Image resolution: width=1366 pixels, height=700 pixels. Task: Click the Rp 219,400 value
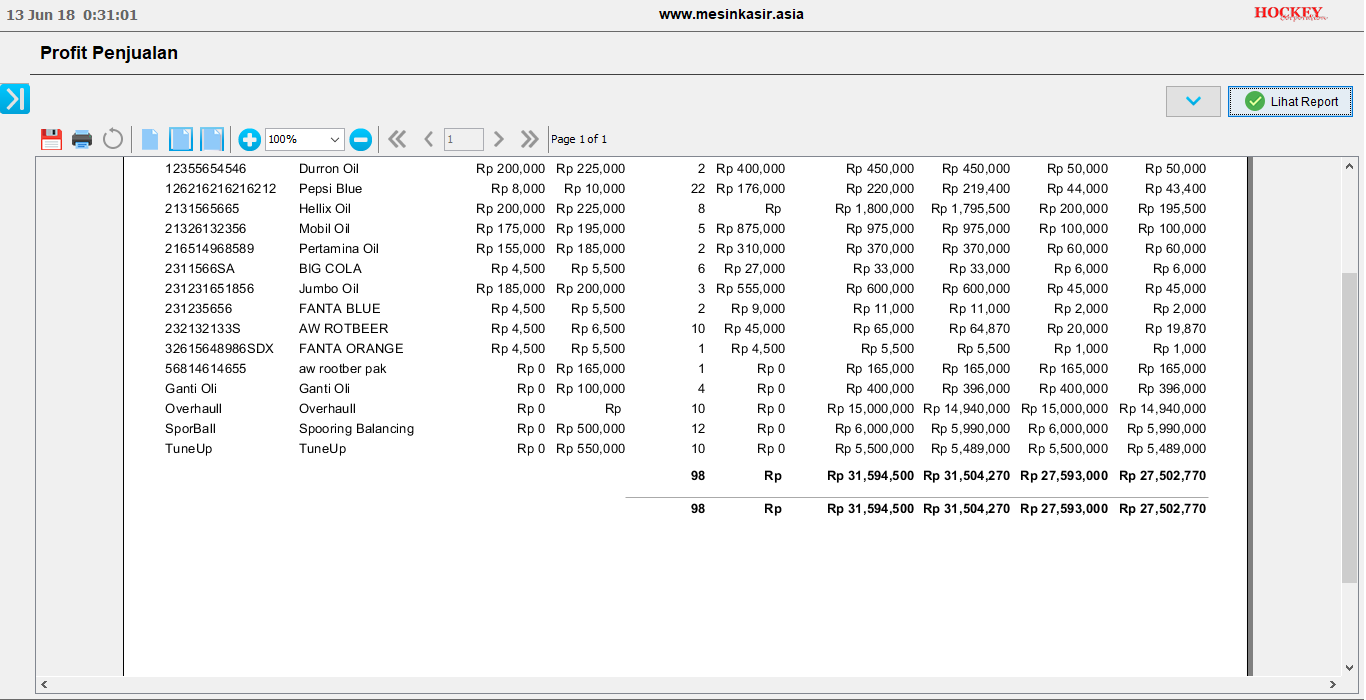976,189
